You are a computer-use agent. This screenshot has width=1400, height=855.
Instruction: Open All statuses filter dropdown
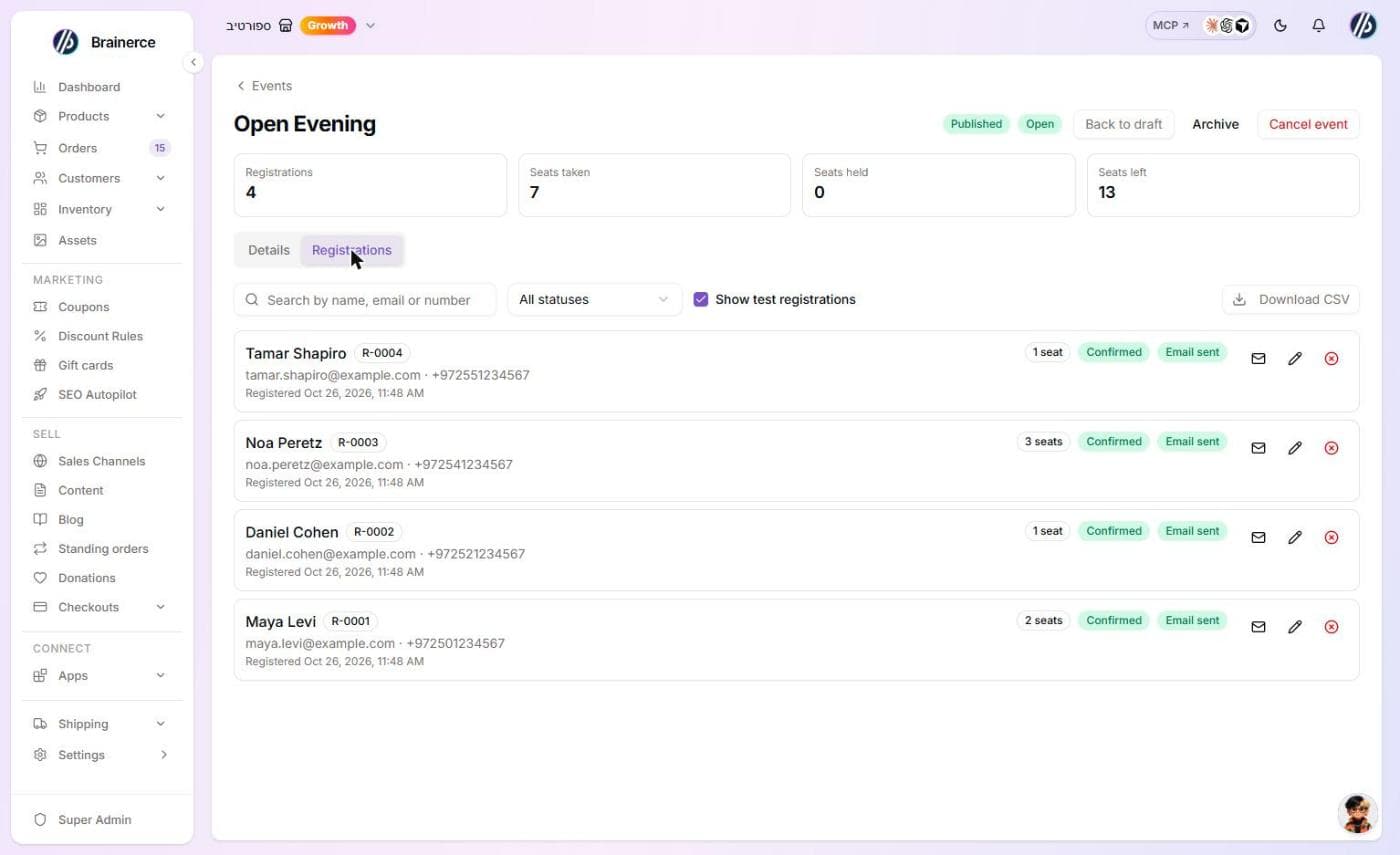tap(595, 299)
